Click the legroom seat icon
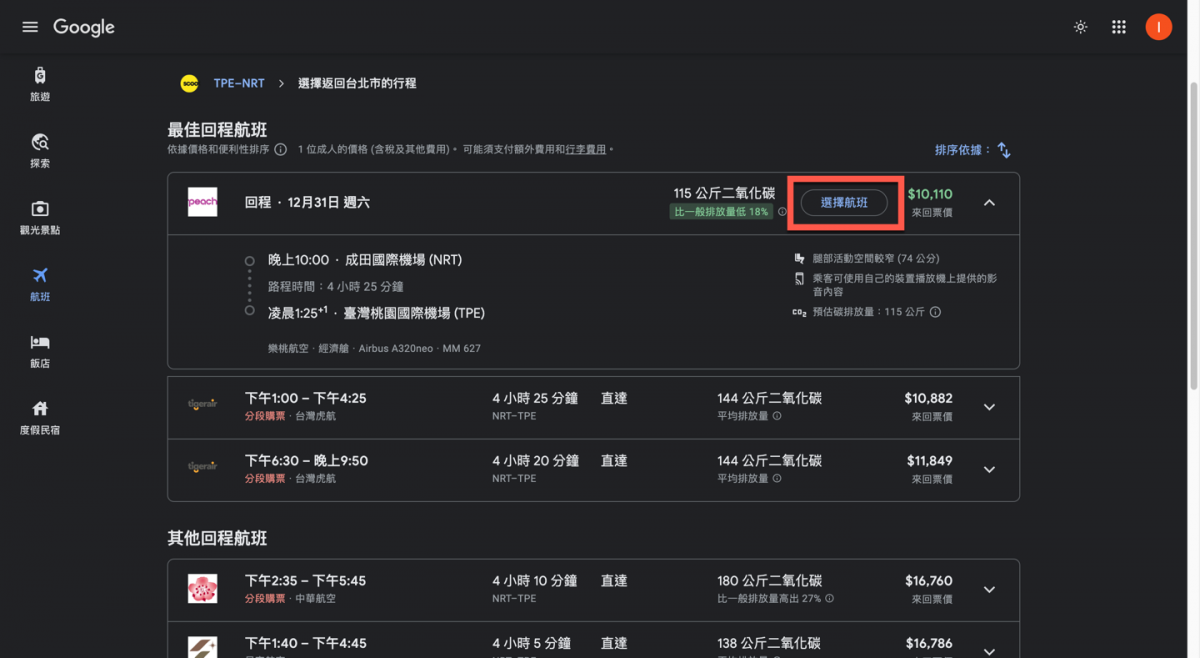Viewport: 1200px width, 658px height. [x=799, y=258]
